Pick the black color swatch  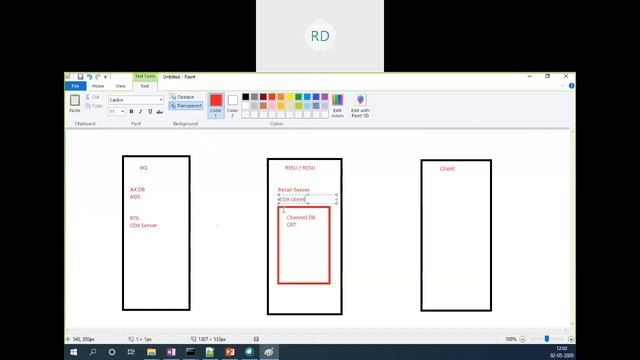click(x=245, y=97)
